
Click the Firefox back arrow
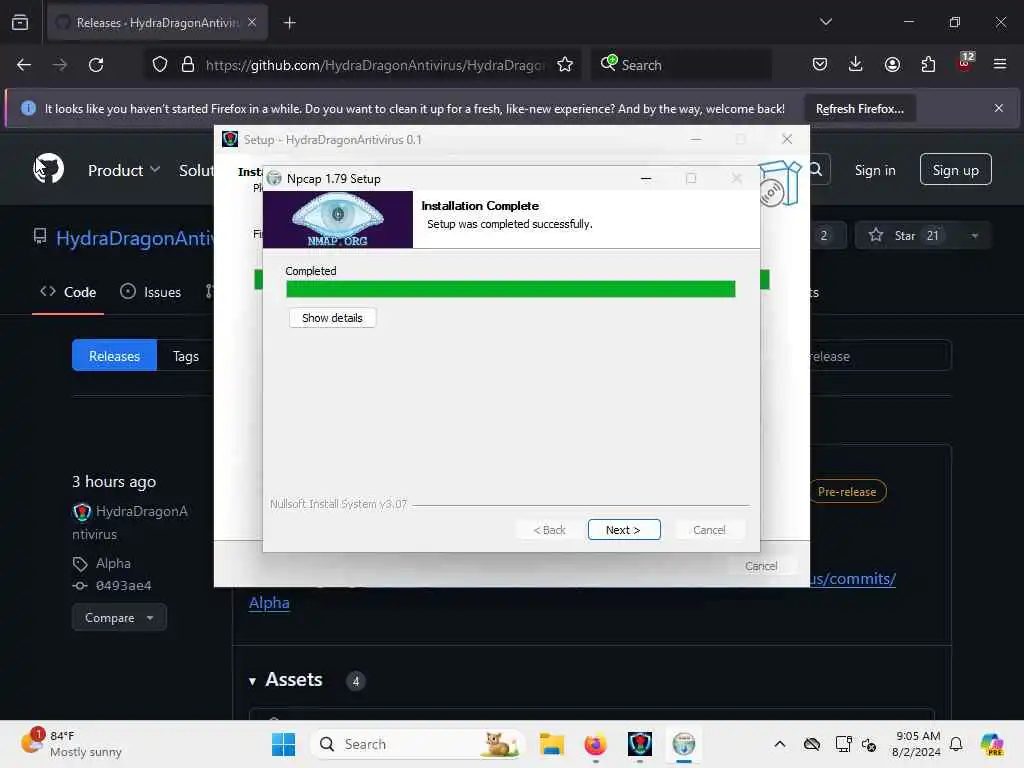pyautogui.click(x=24, y=65)
